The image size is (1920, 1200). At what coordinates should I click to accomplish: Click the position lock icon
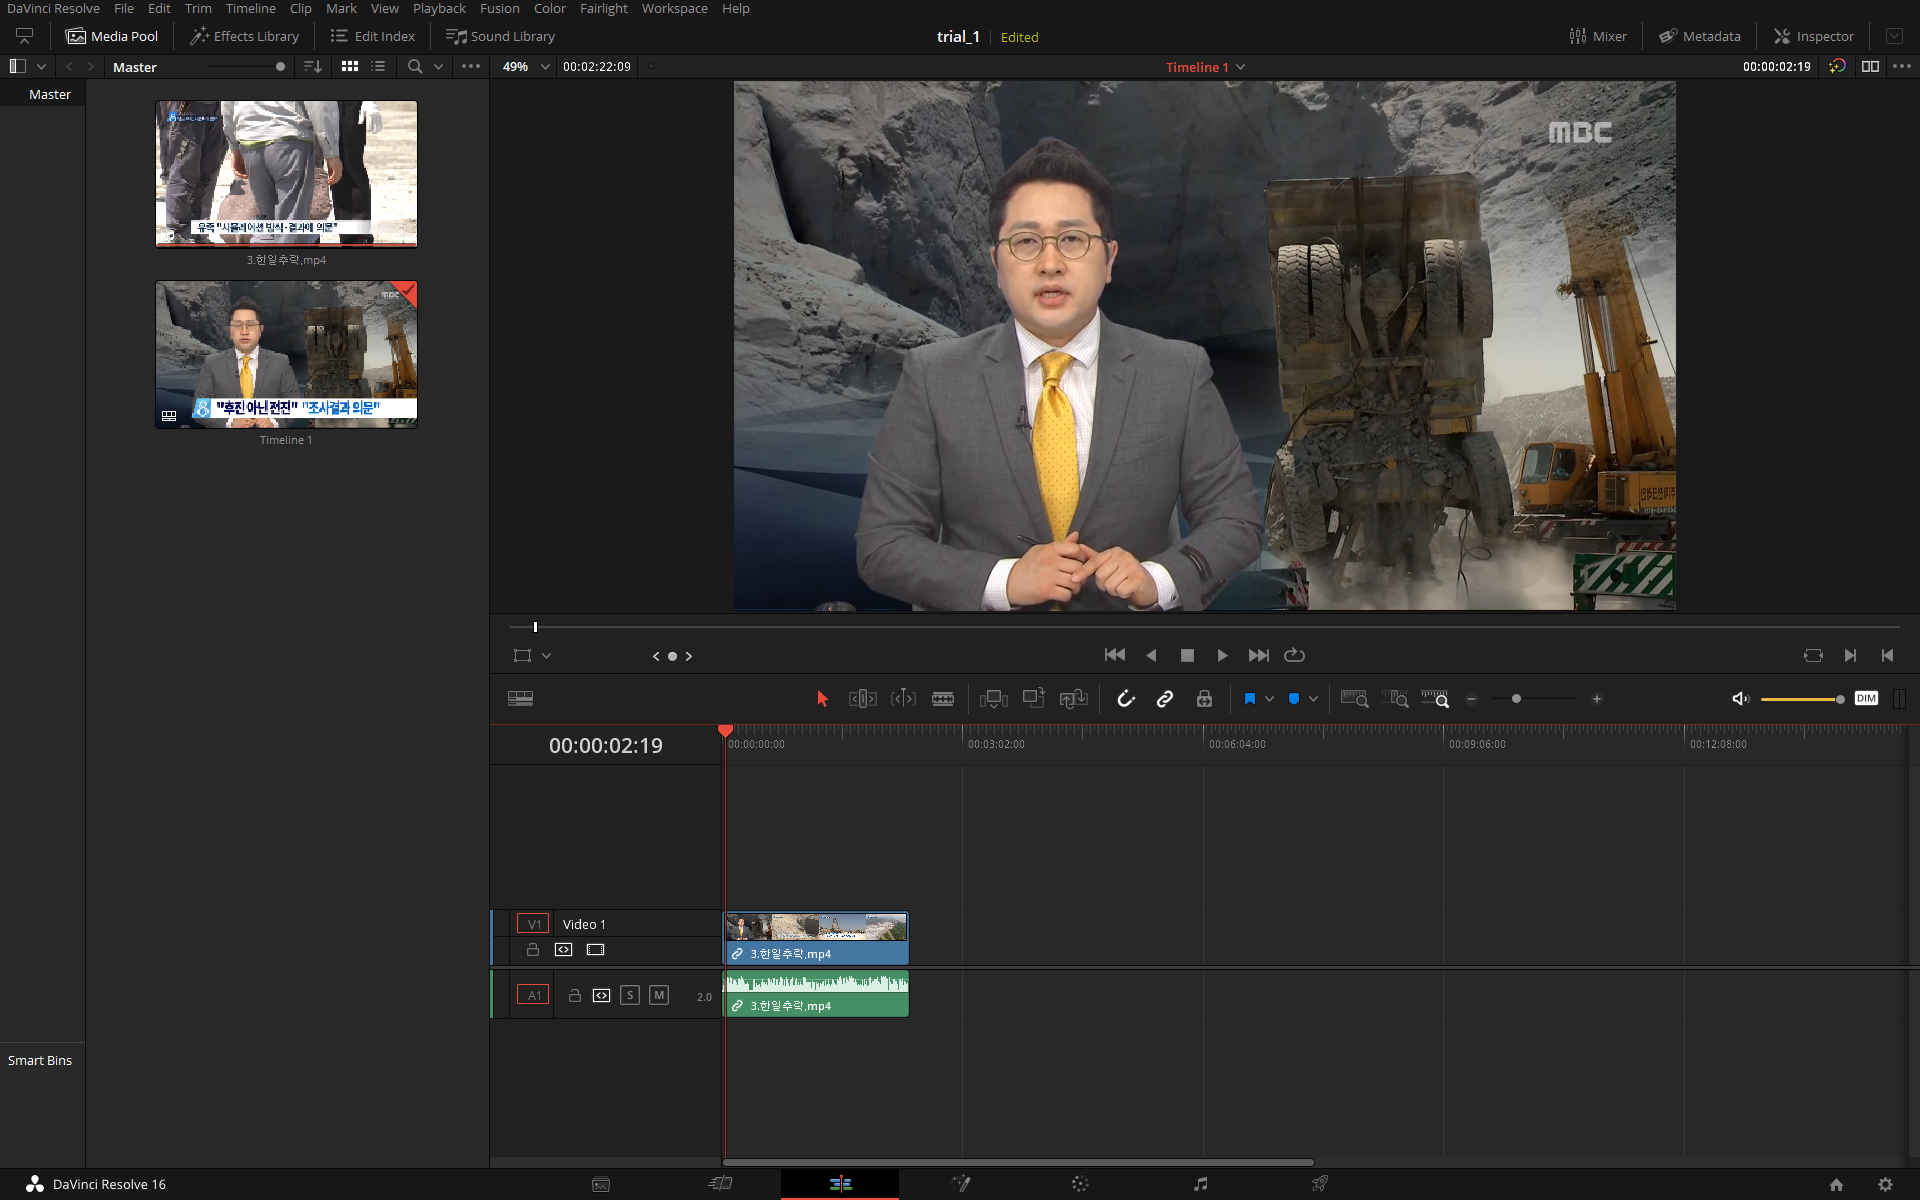click(1204, 699)
